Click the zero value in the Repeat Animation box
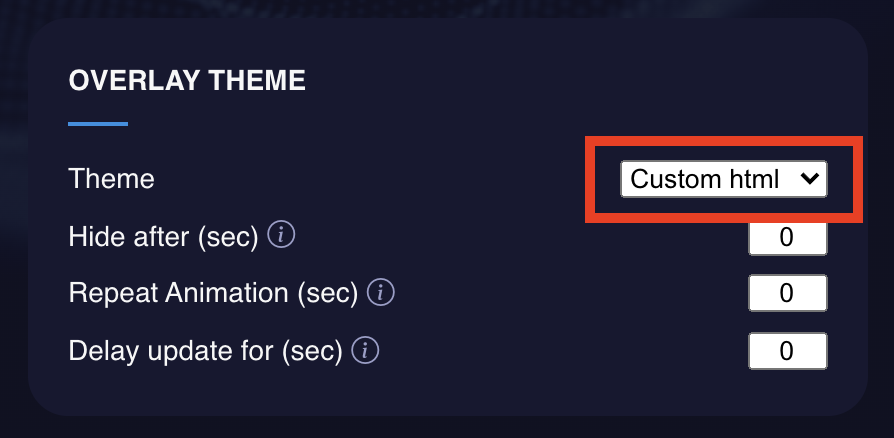This screenshot has height=438, width=894. (786, 293)
